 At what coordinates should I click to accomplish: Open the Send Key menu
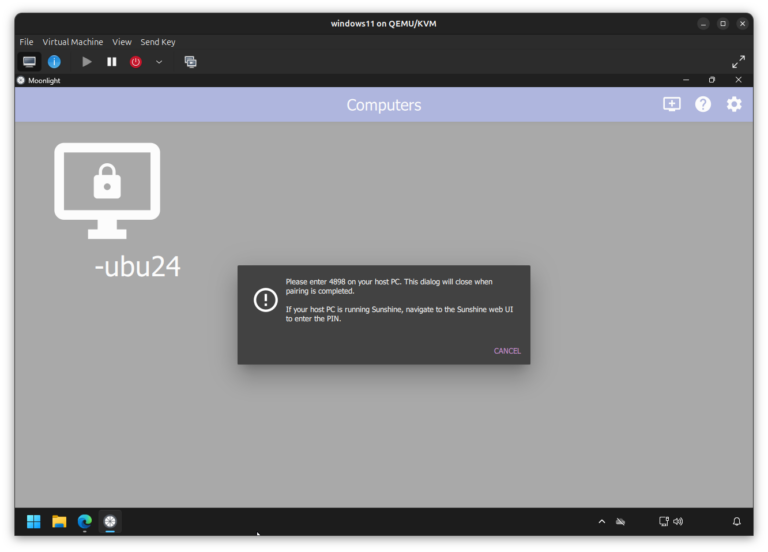coord(157,42)
